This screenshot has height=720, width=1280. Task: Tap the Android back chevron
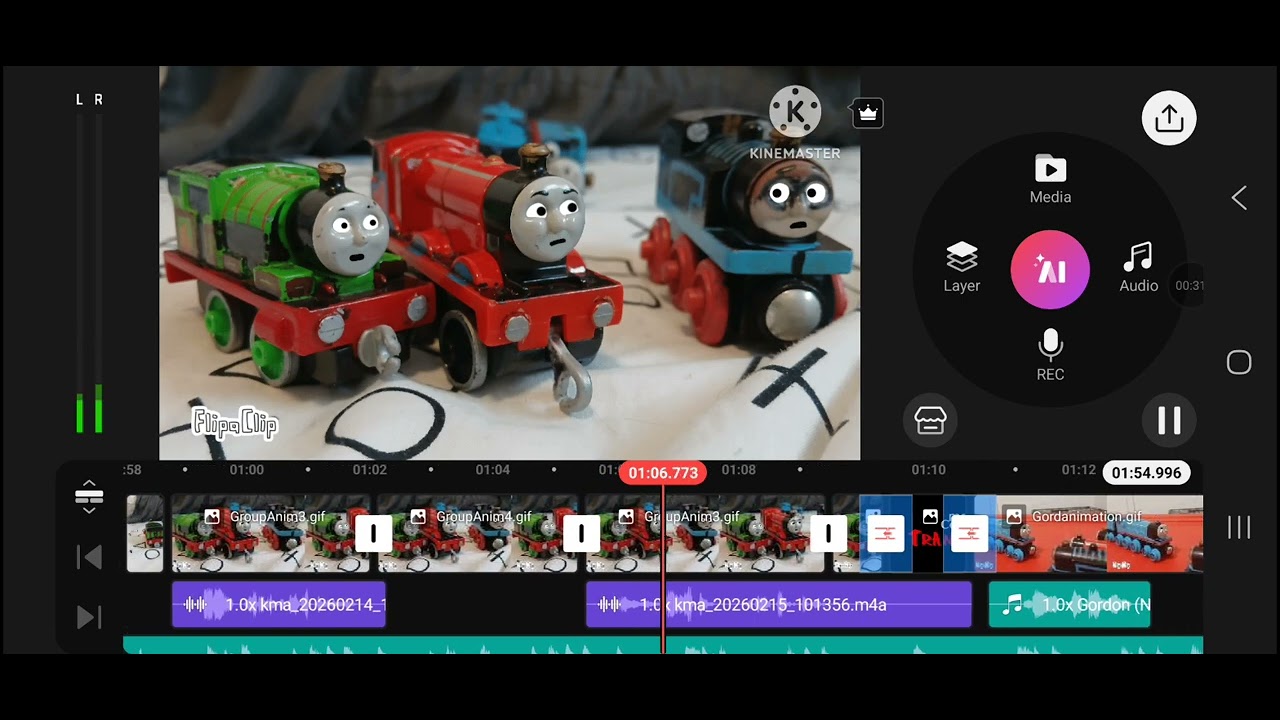pos(1239,198)
